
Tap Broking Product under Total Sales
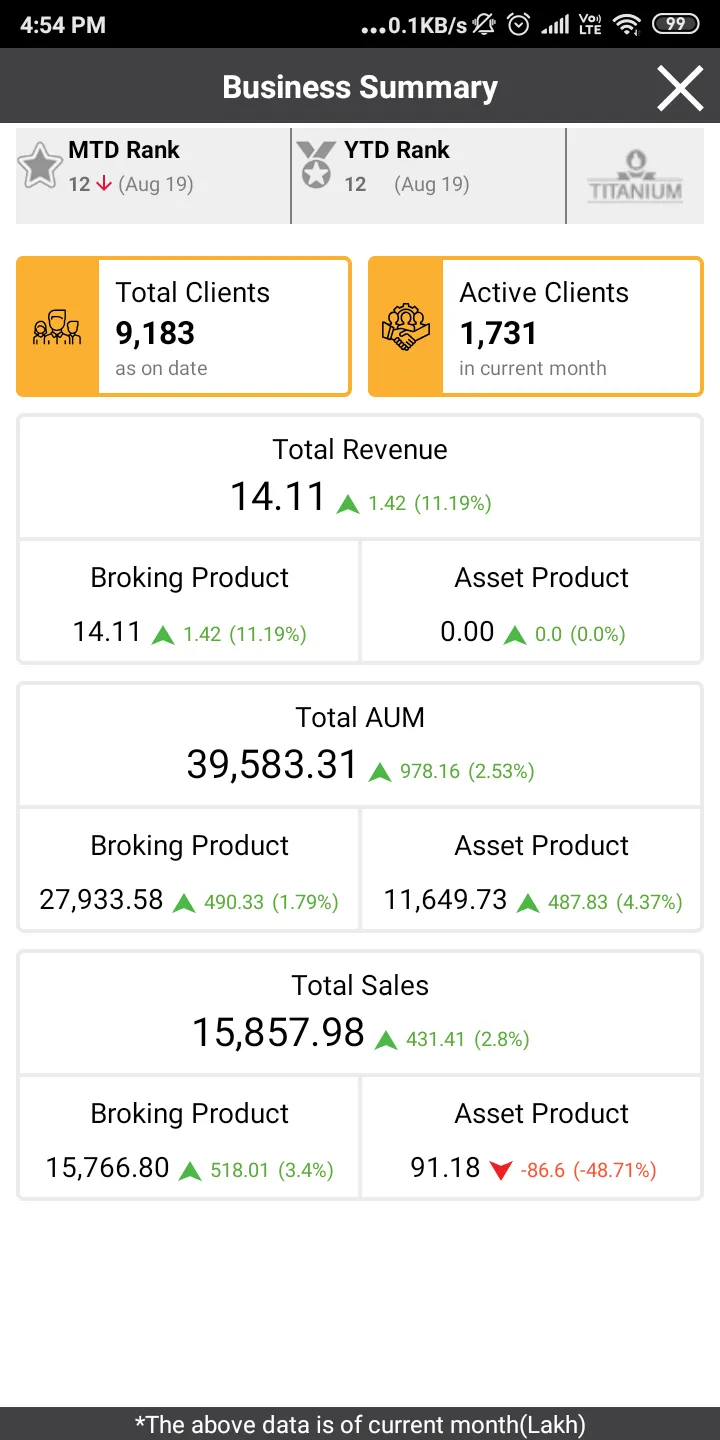click(189, 1137)
